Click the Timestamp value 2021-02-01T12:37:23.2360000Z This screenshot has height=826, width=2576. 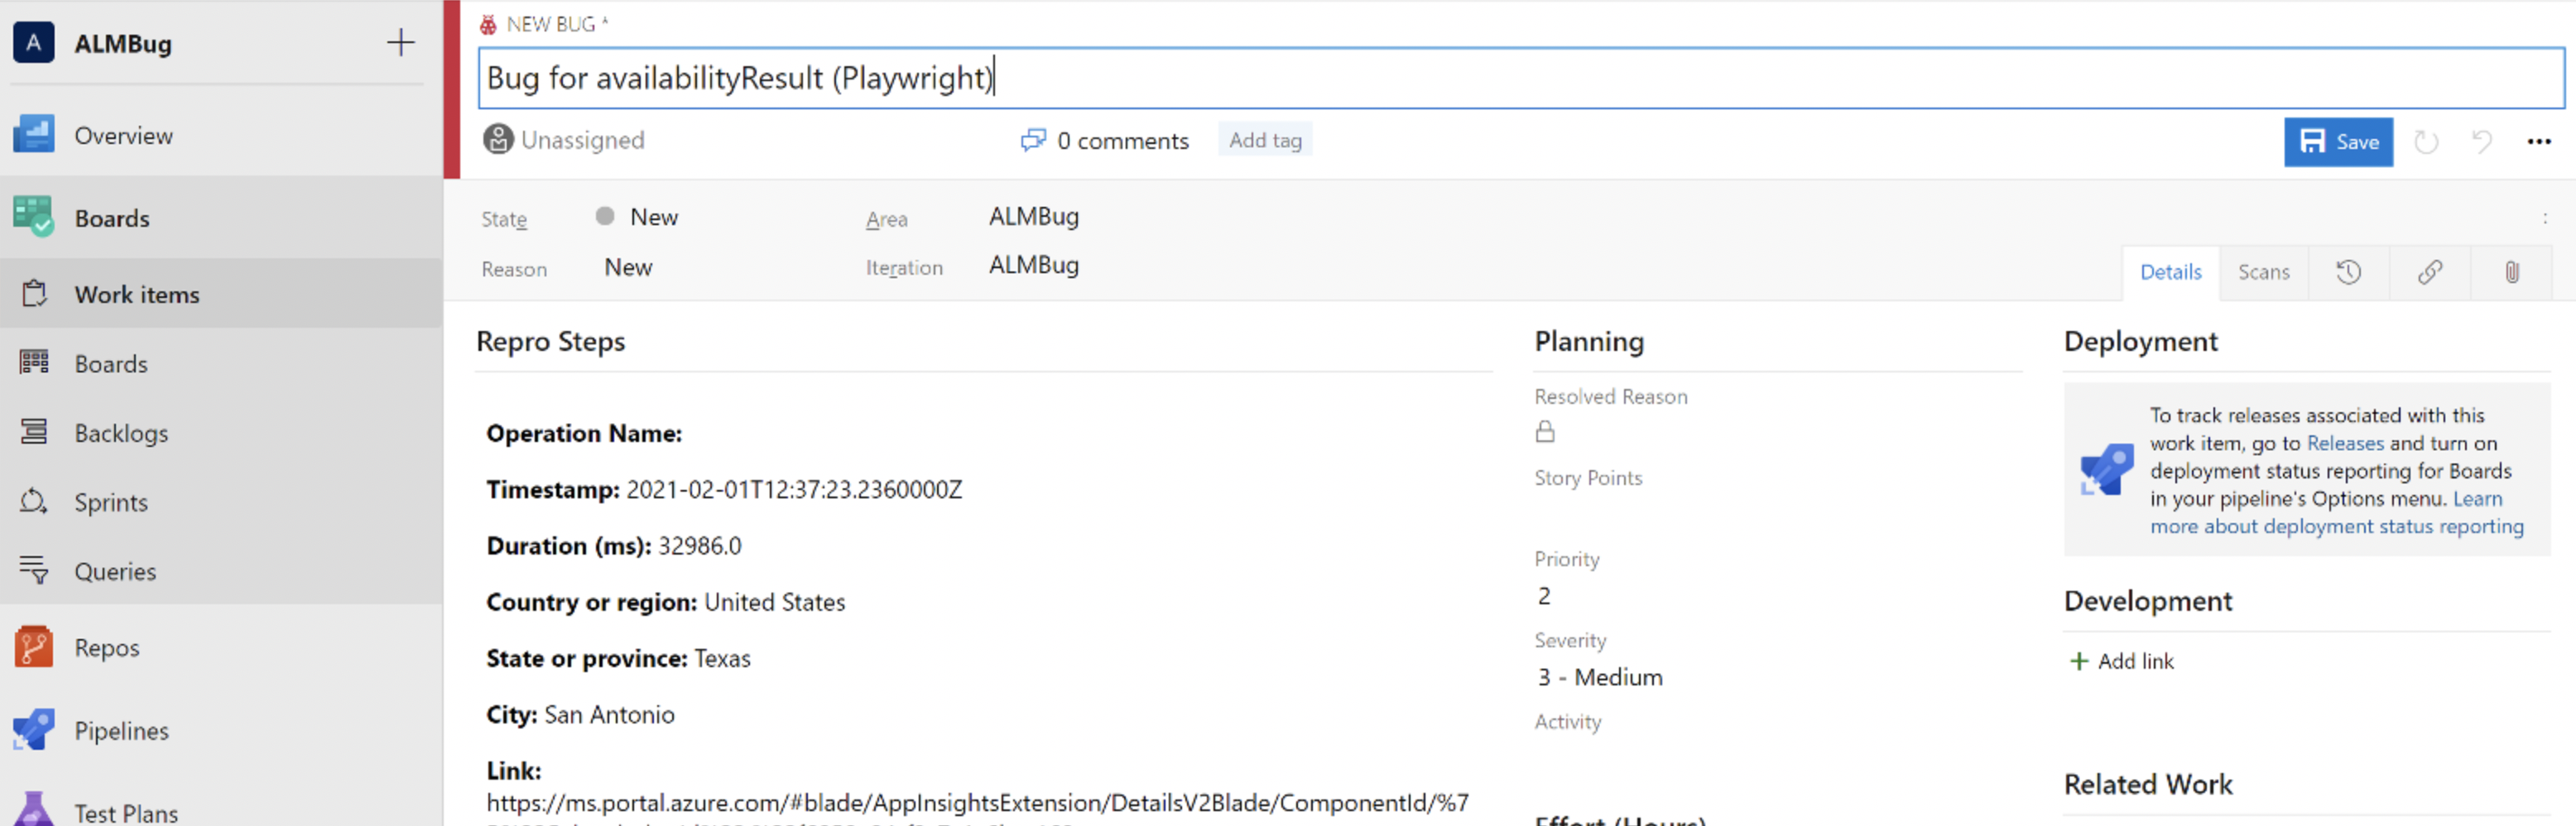pos(794,489)
